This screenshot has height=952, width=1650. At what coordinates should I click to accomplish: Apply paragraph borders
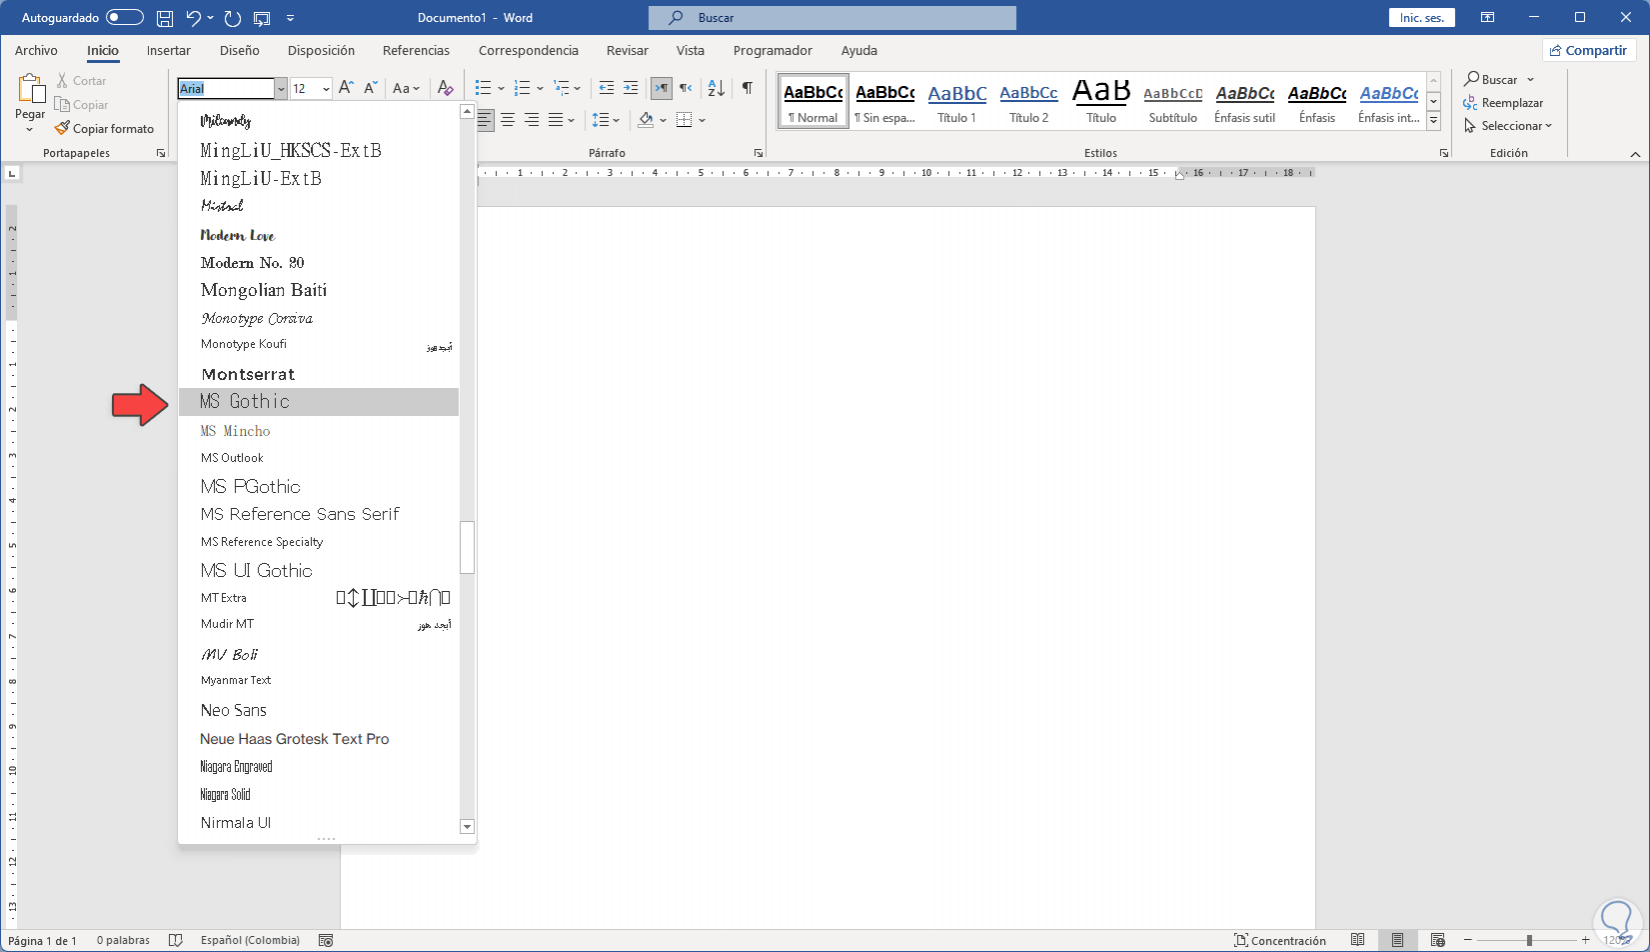684,120
